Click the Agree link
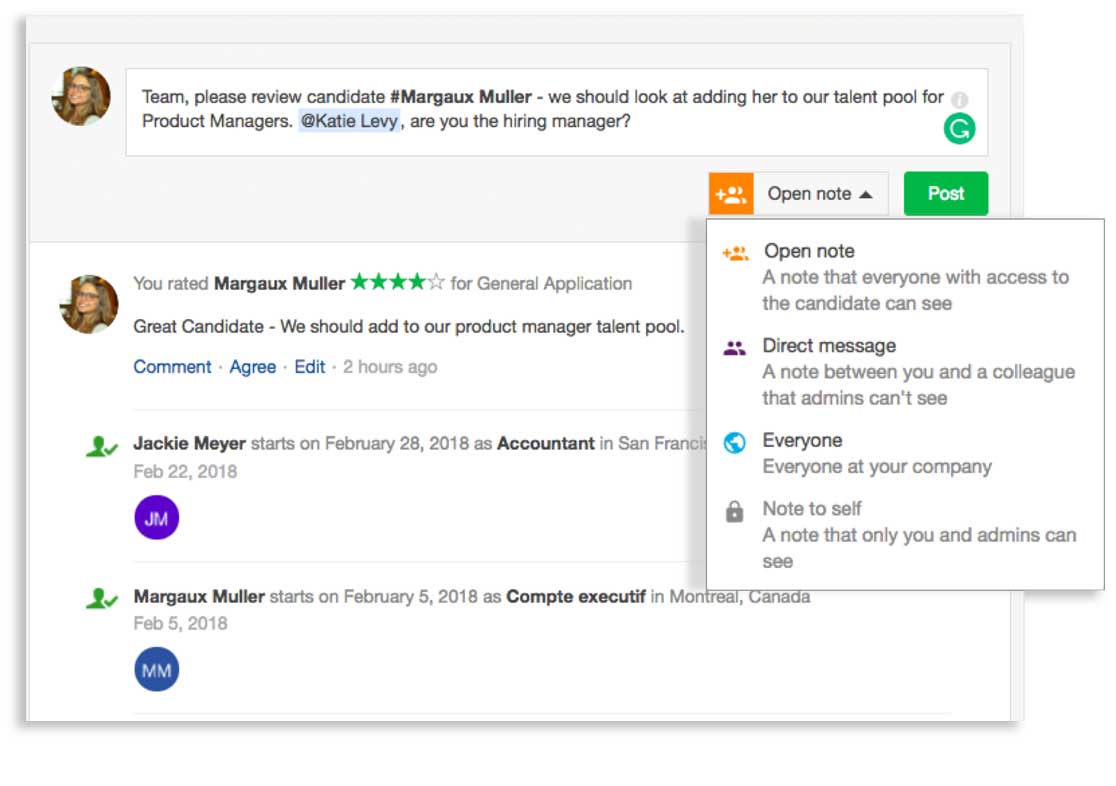The width and height of the screenshot is (1116, 786). pos(253,367)
